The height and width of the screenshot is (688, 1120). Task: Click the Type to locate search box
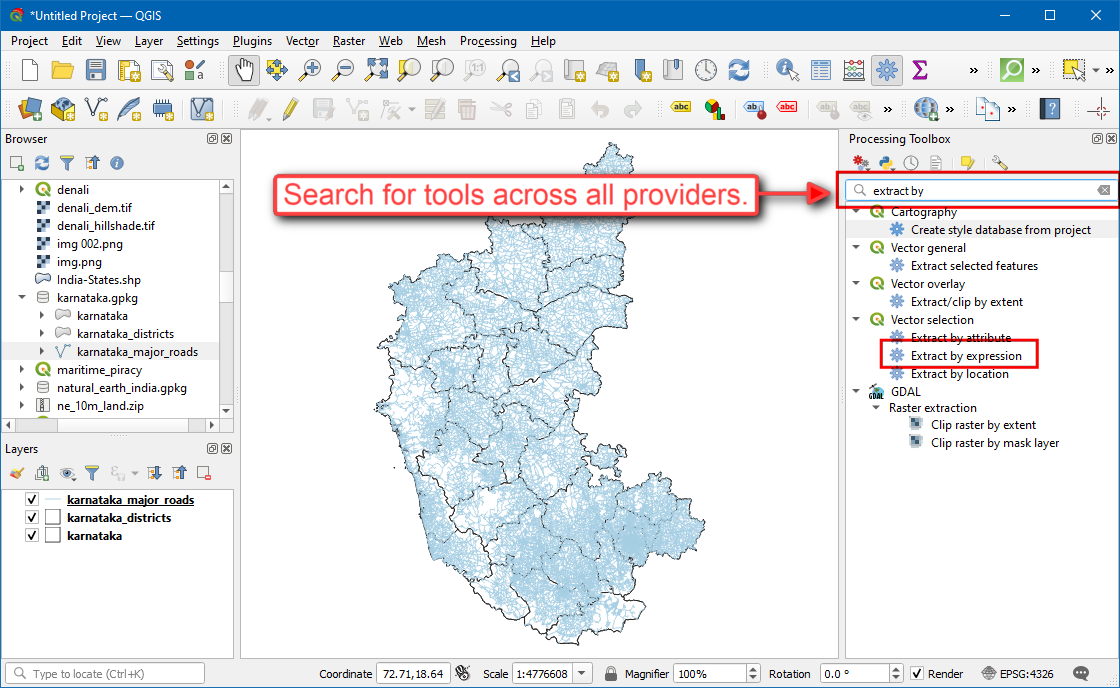click(105, 673)
